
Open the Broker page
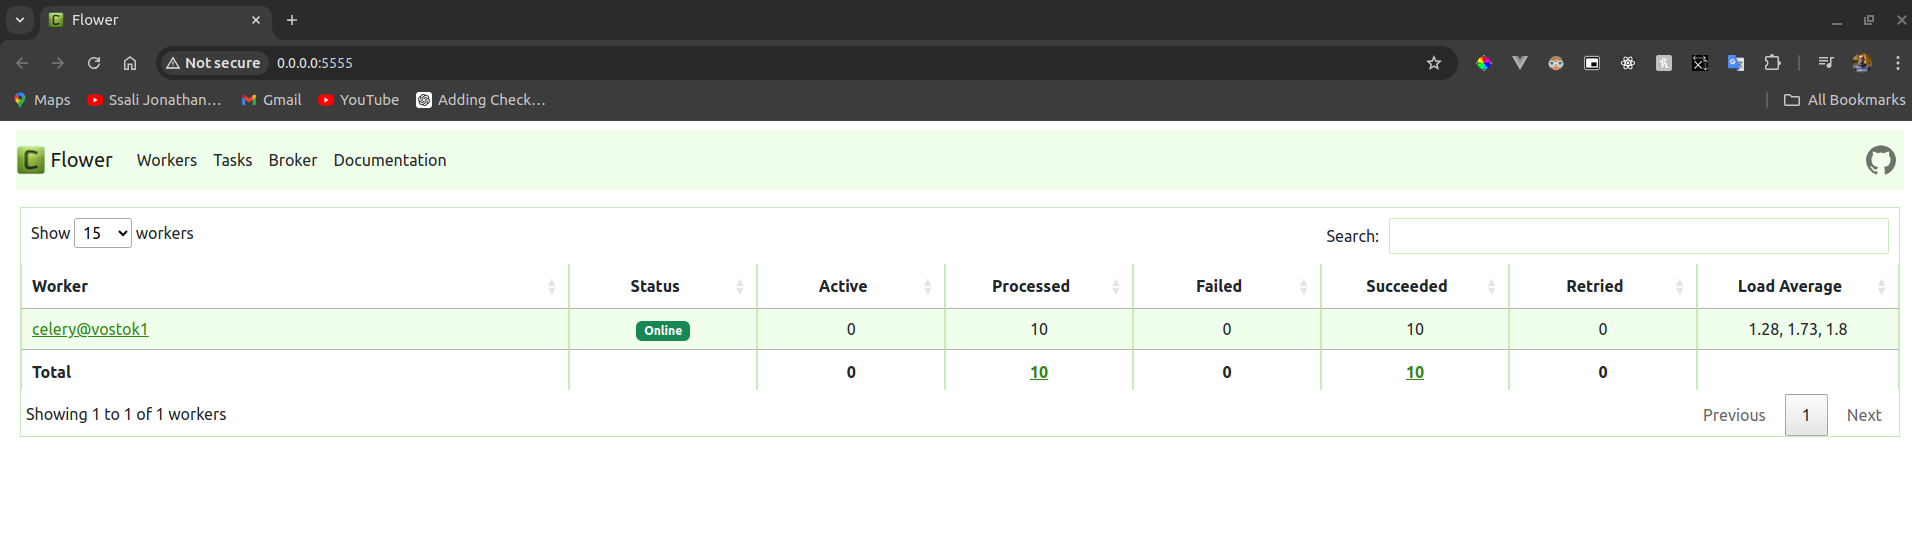292,160
